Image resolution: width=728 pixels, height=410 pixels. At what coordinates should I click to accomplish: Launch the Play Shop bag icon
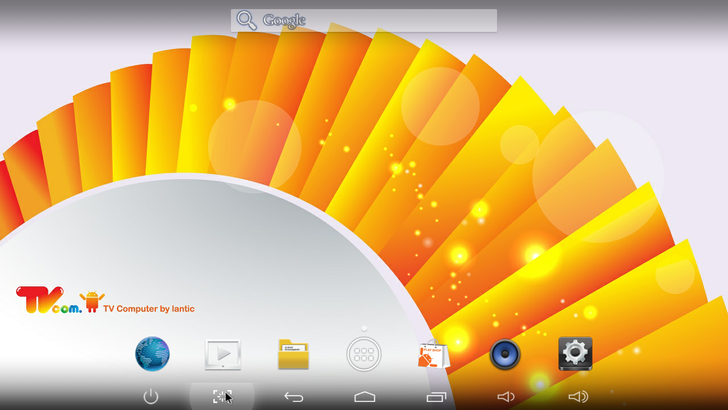(x=433, y=354)
